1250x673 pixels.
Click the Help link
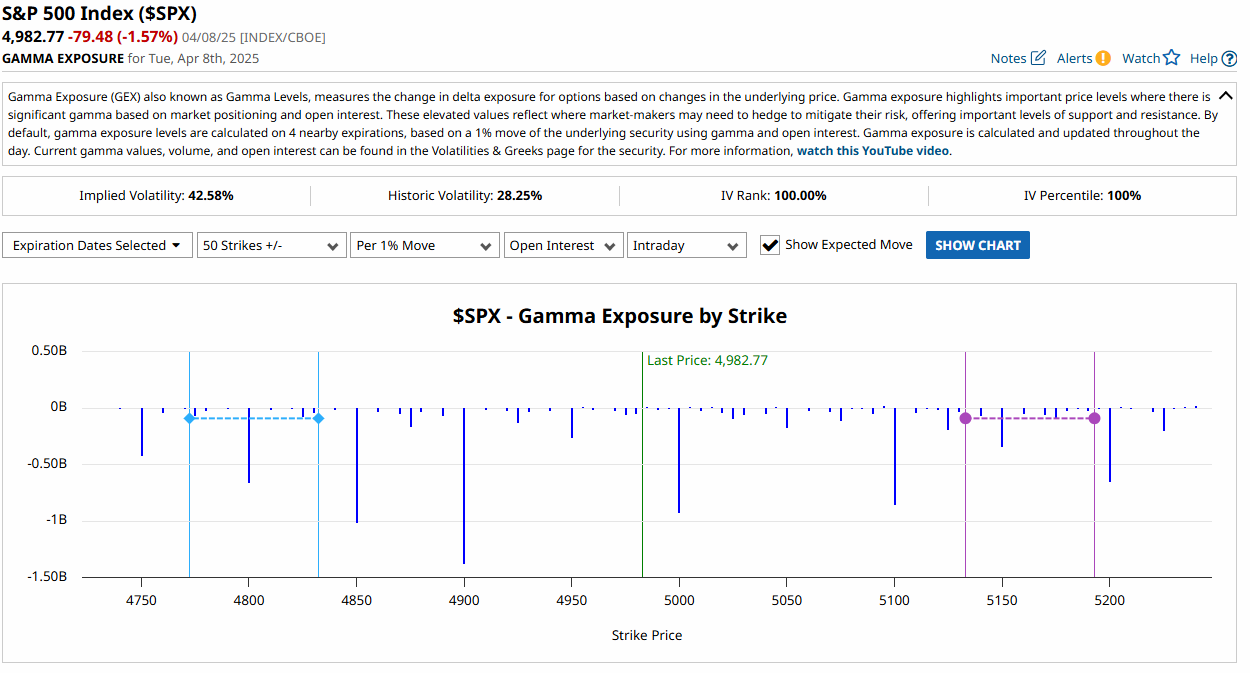tap(1204, 58)
